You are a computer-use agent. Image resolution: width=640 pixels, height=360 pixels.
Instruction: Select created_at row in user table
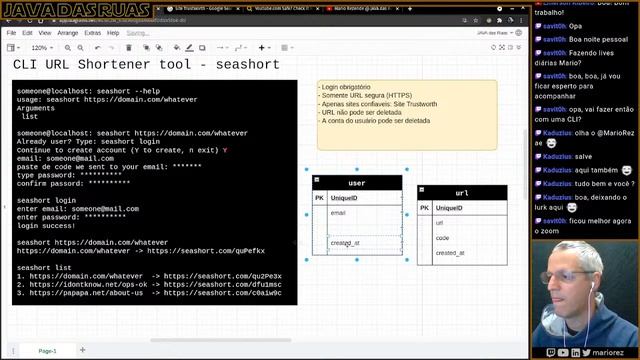click(x=357, y=243)
